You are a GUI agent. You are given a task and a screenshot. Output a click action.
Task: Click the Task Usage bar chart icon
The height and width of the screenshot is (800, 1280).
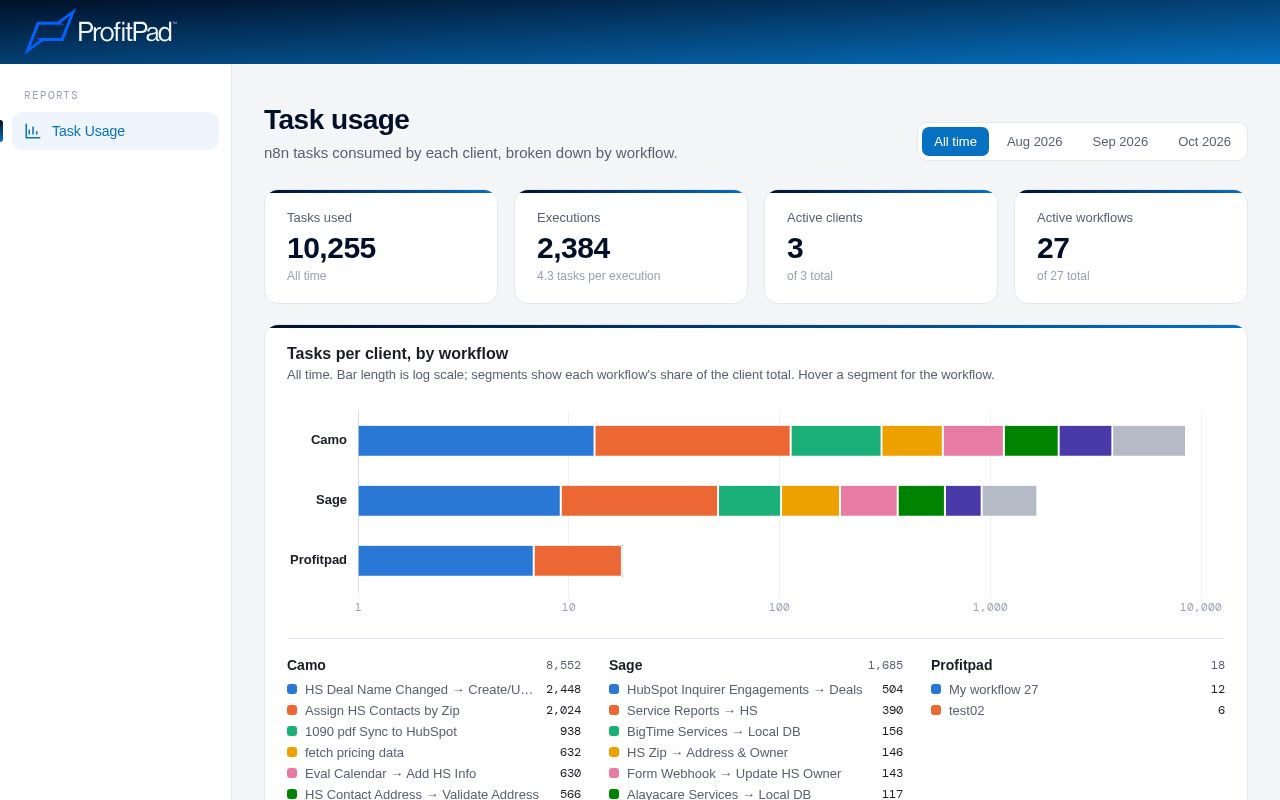pyautogui.click(x=33, y=131)
